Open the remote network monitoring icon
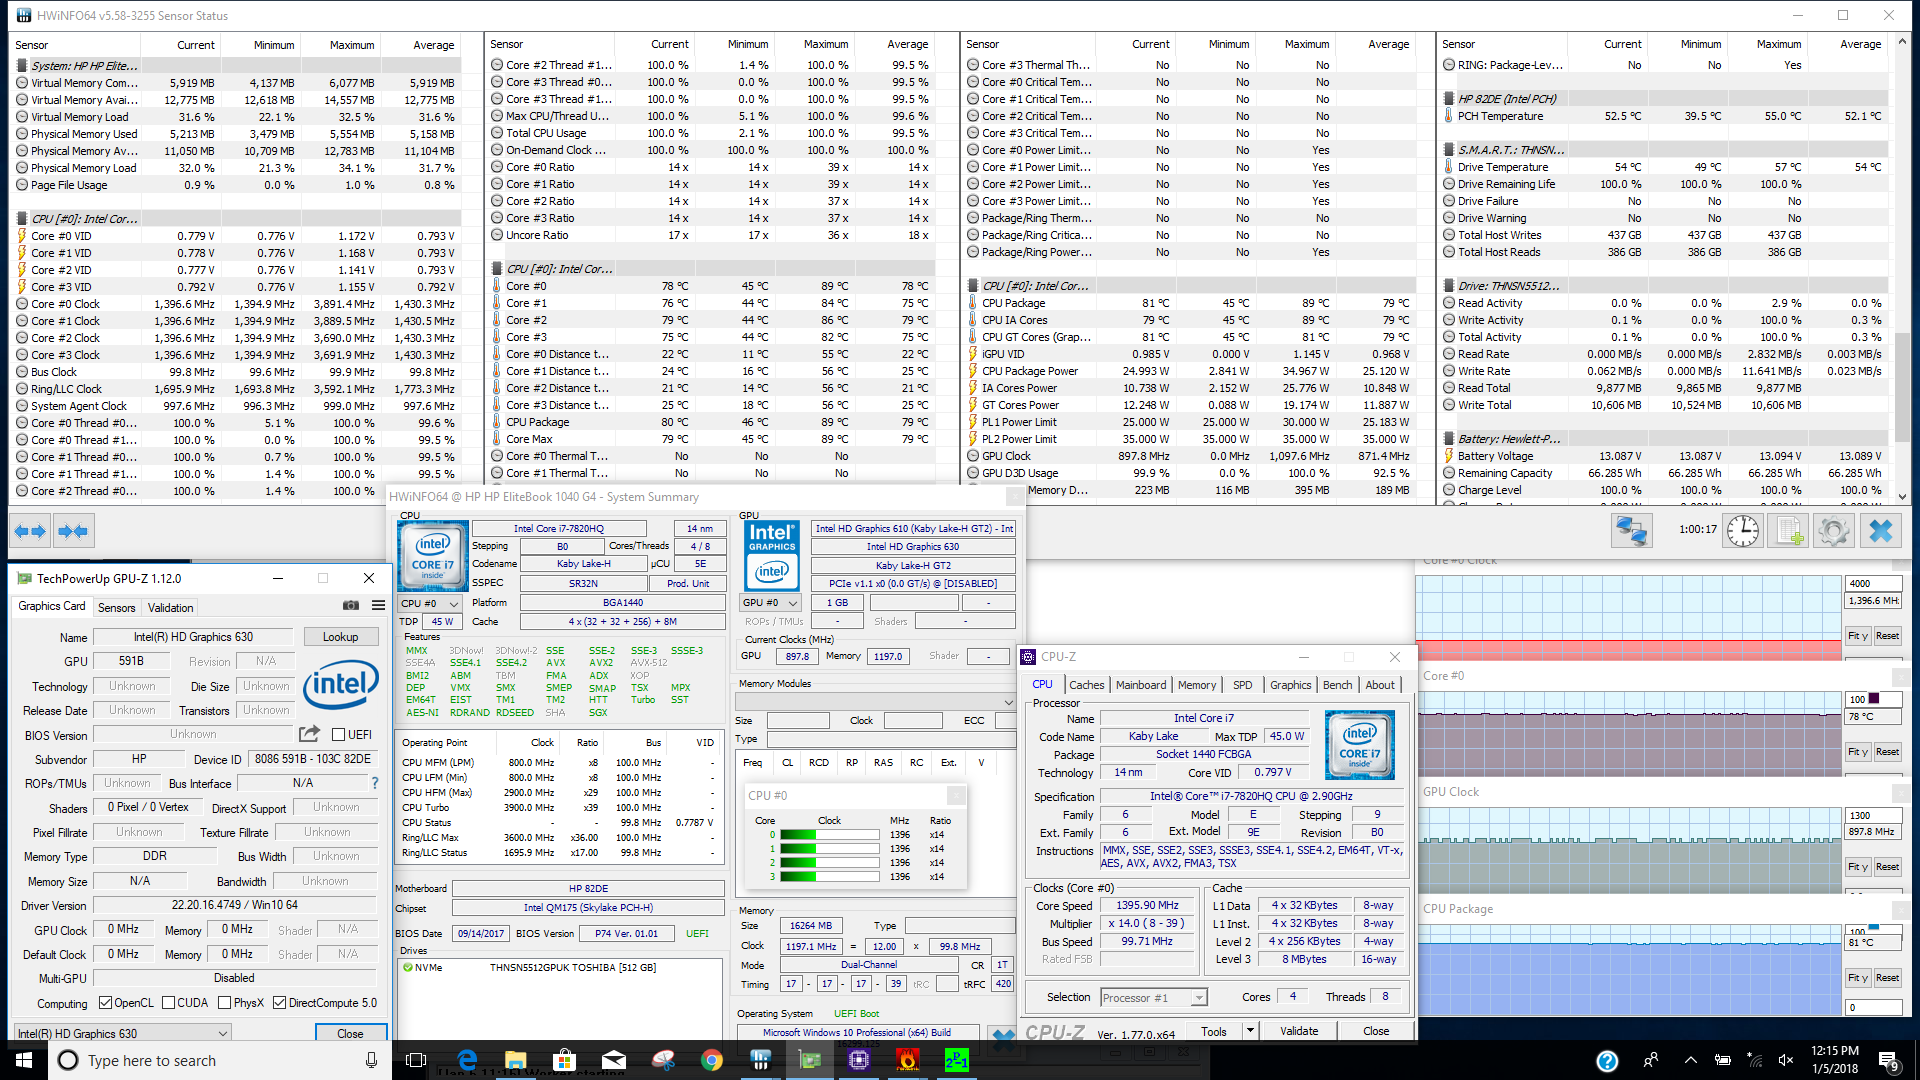 (x=1631, y=531)
